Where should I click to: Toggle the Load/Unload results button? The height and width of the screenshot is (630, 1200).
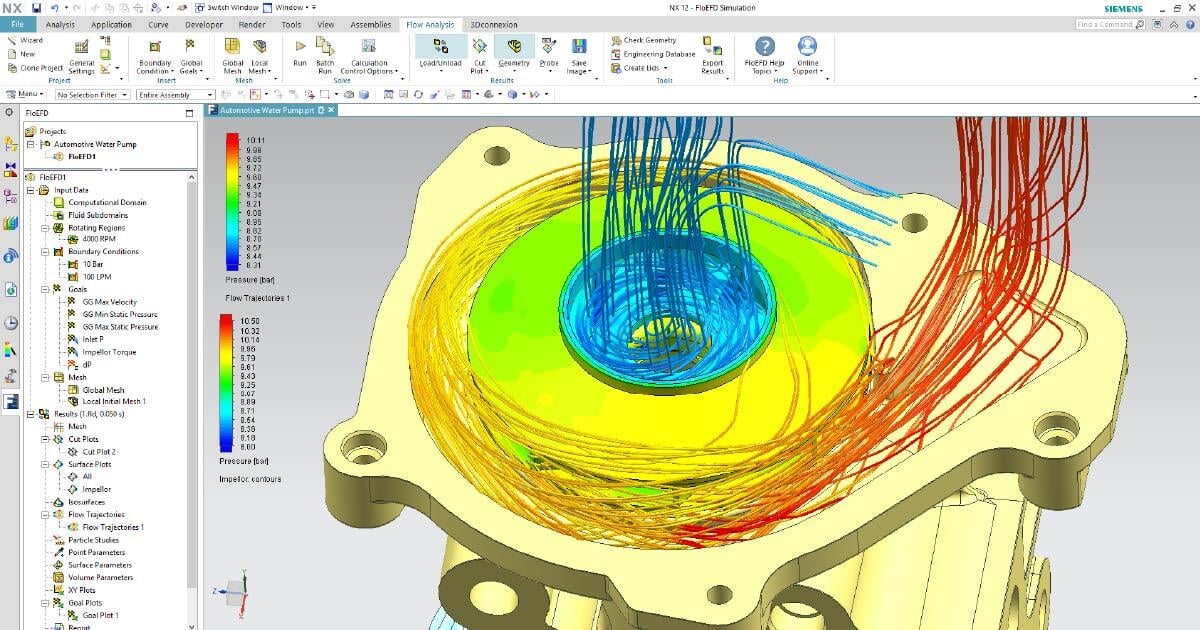click(x=440, y=47)
